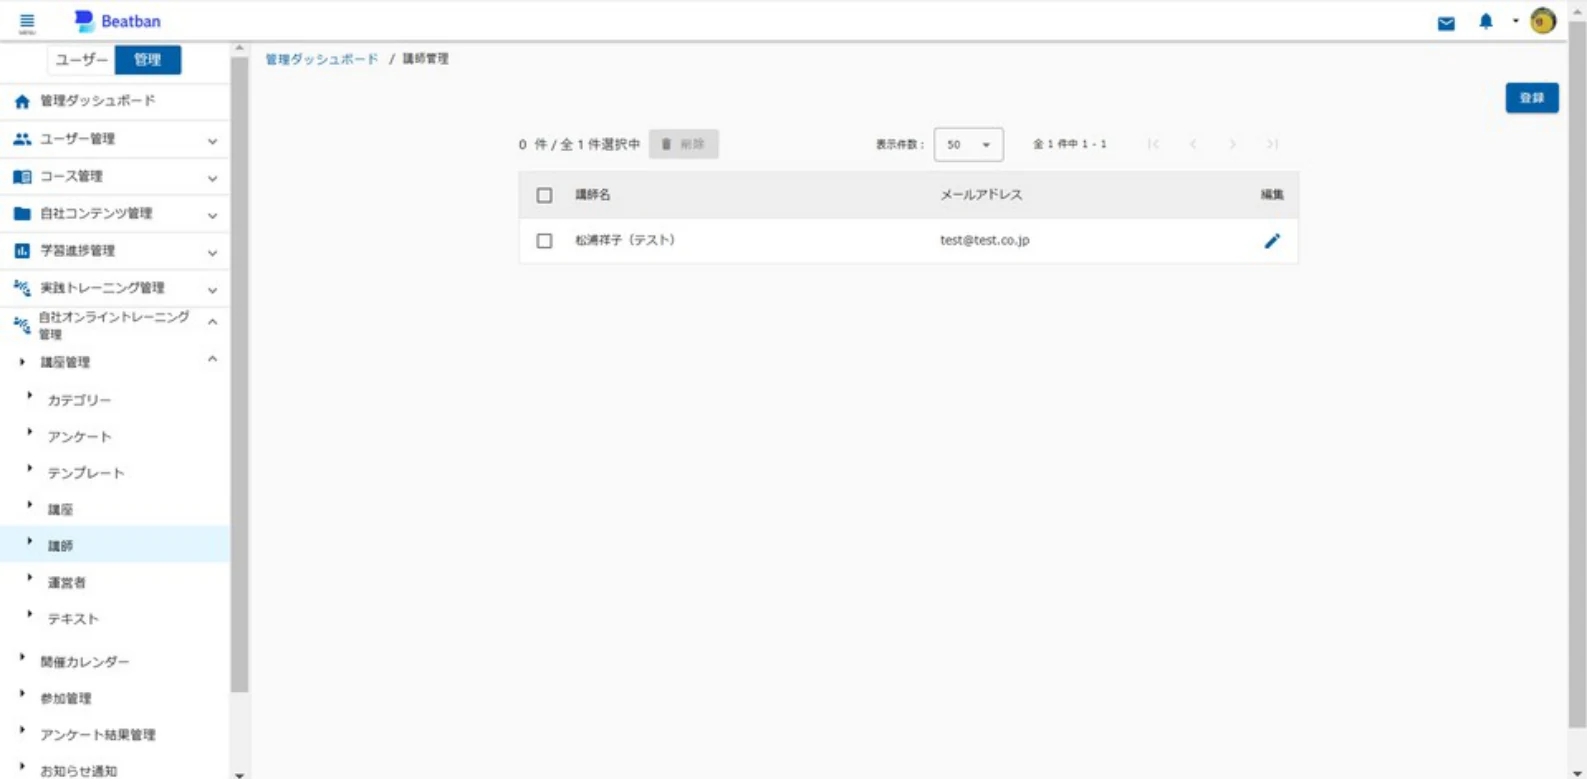1587x779 pixels.
Task: Click the book icon for コース管理
Action: click(x=22, y=177)
